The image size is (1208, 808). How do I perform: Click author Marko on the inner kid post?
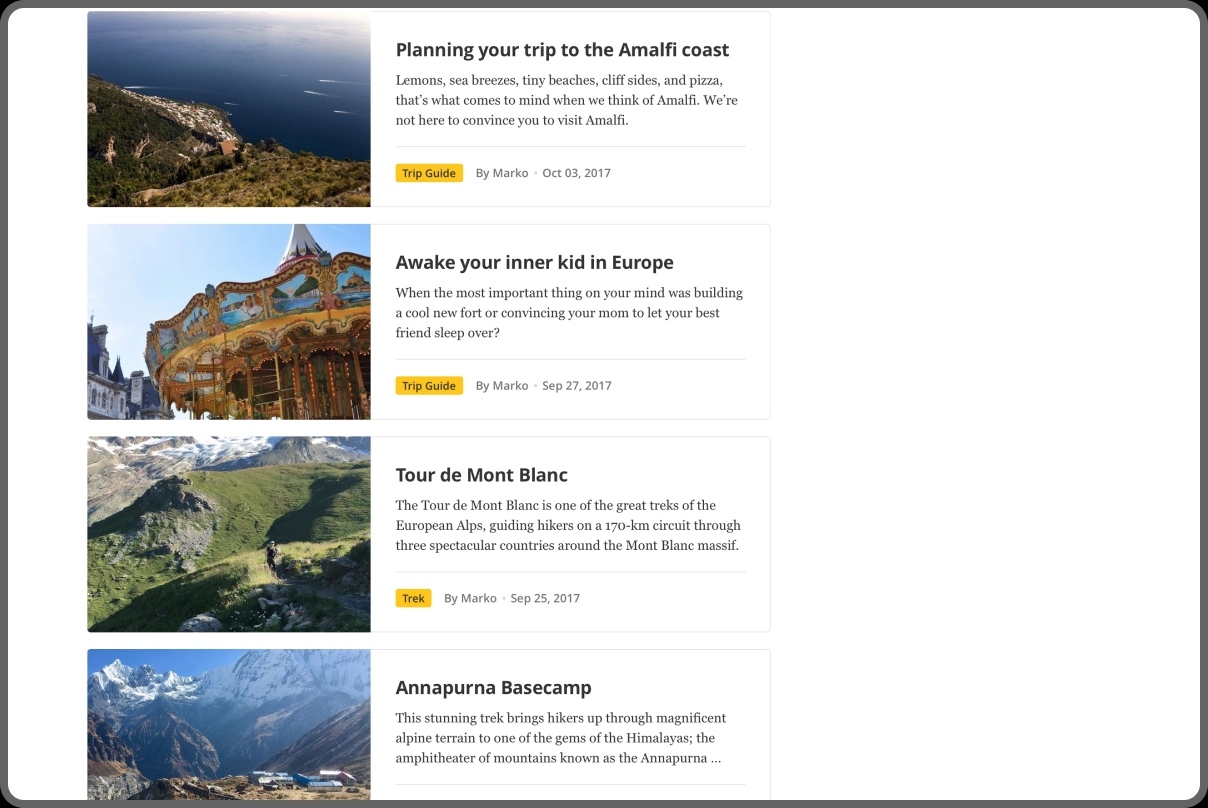(510, 386)
